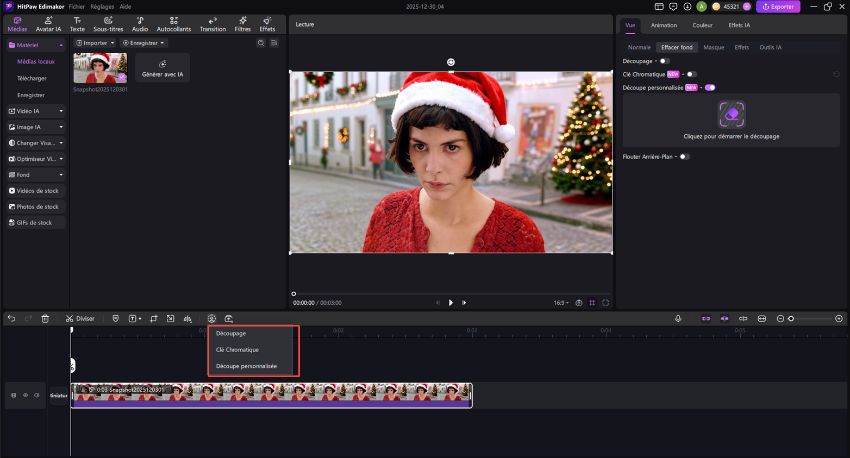Toggle Flouter Arrière-Plan switch
This screenshot has height=458, width=850.
(x=684, y=156)
